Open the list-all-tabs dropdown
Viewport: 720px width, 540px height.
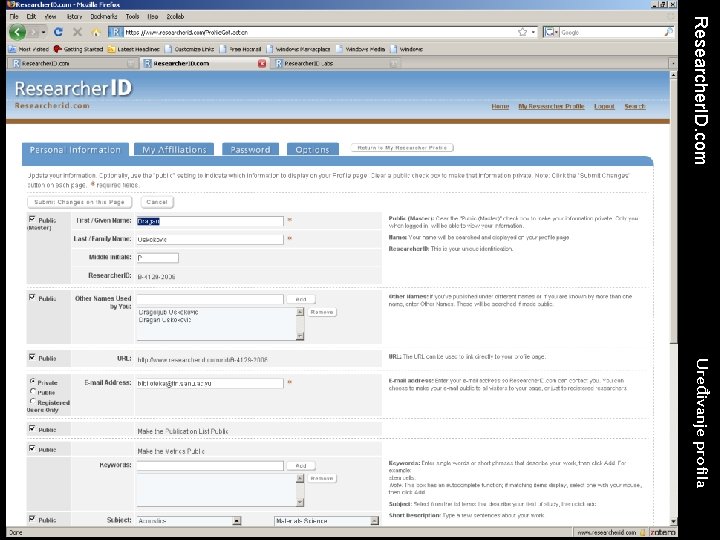pos(673,63)
